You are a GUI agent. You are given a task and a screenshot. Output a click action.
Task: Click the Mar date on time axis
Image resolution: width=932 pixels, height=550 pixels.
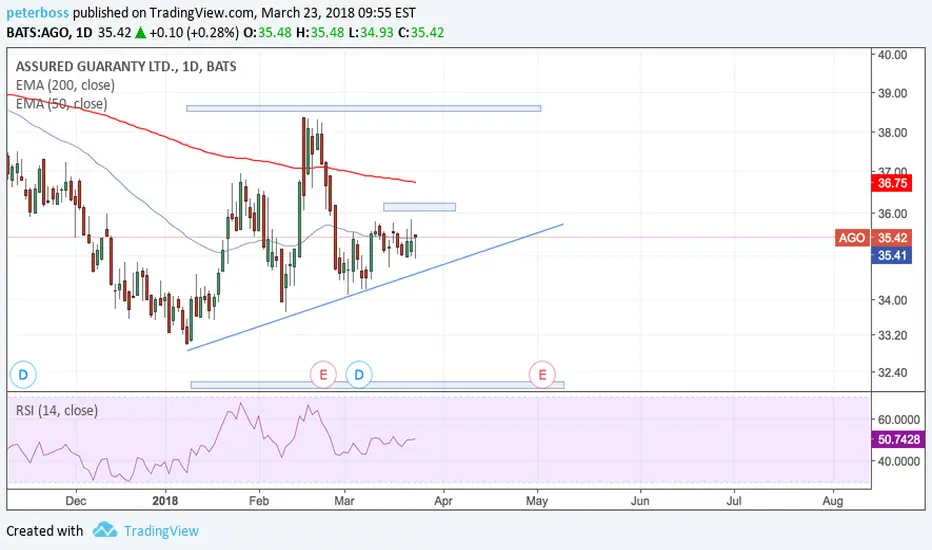tap(344, 501)
